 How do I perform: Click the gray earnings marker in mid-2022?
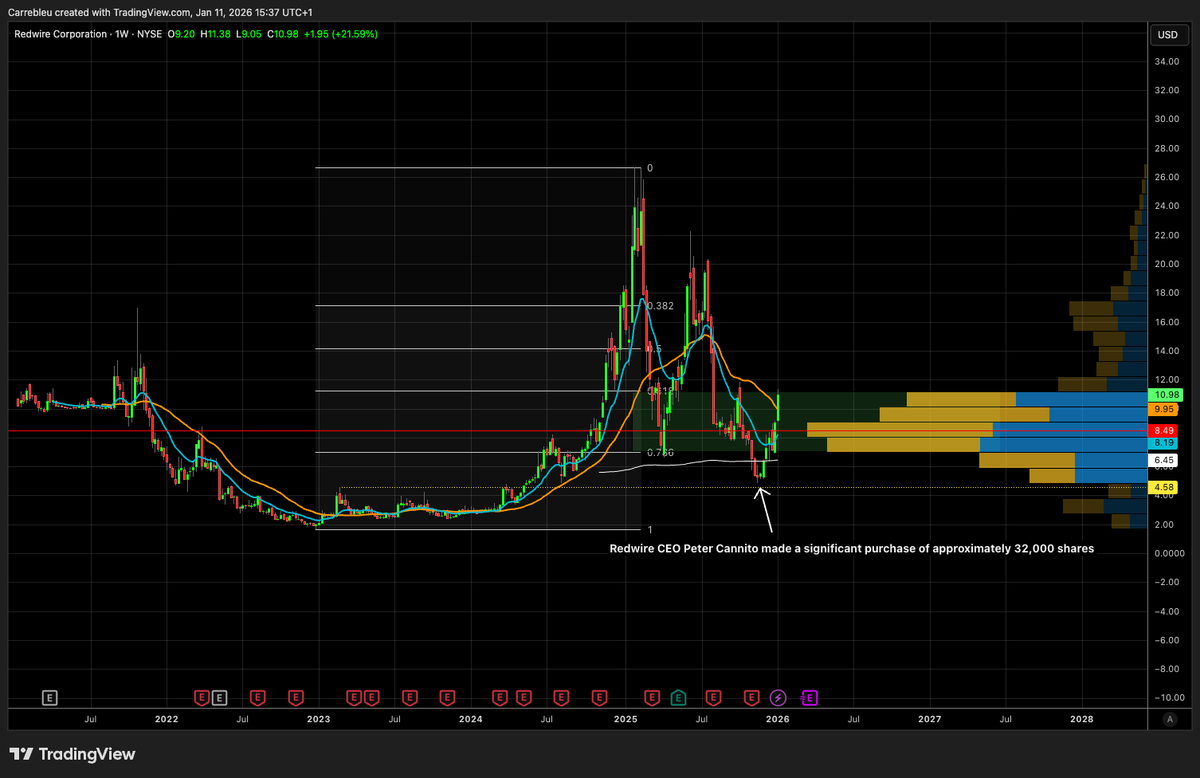220,696
